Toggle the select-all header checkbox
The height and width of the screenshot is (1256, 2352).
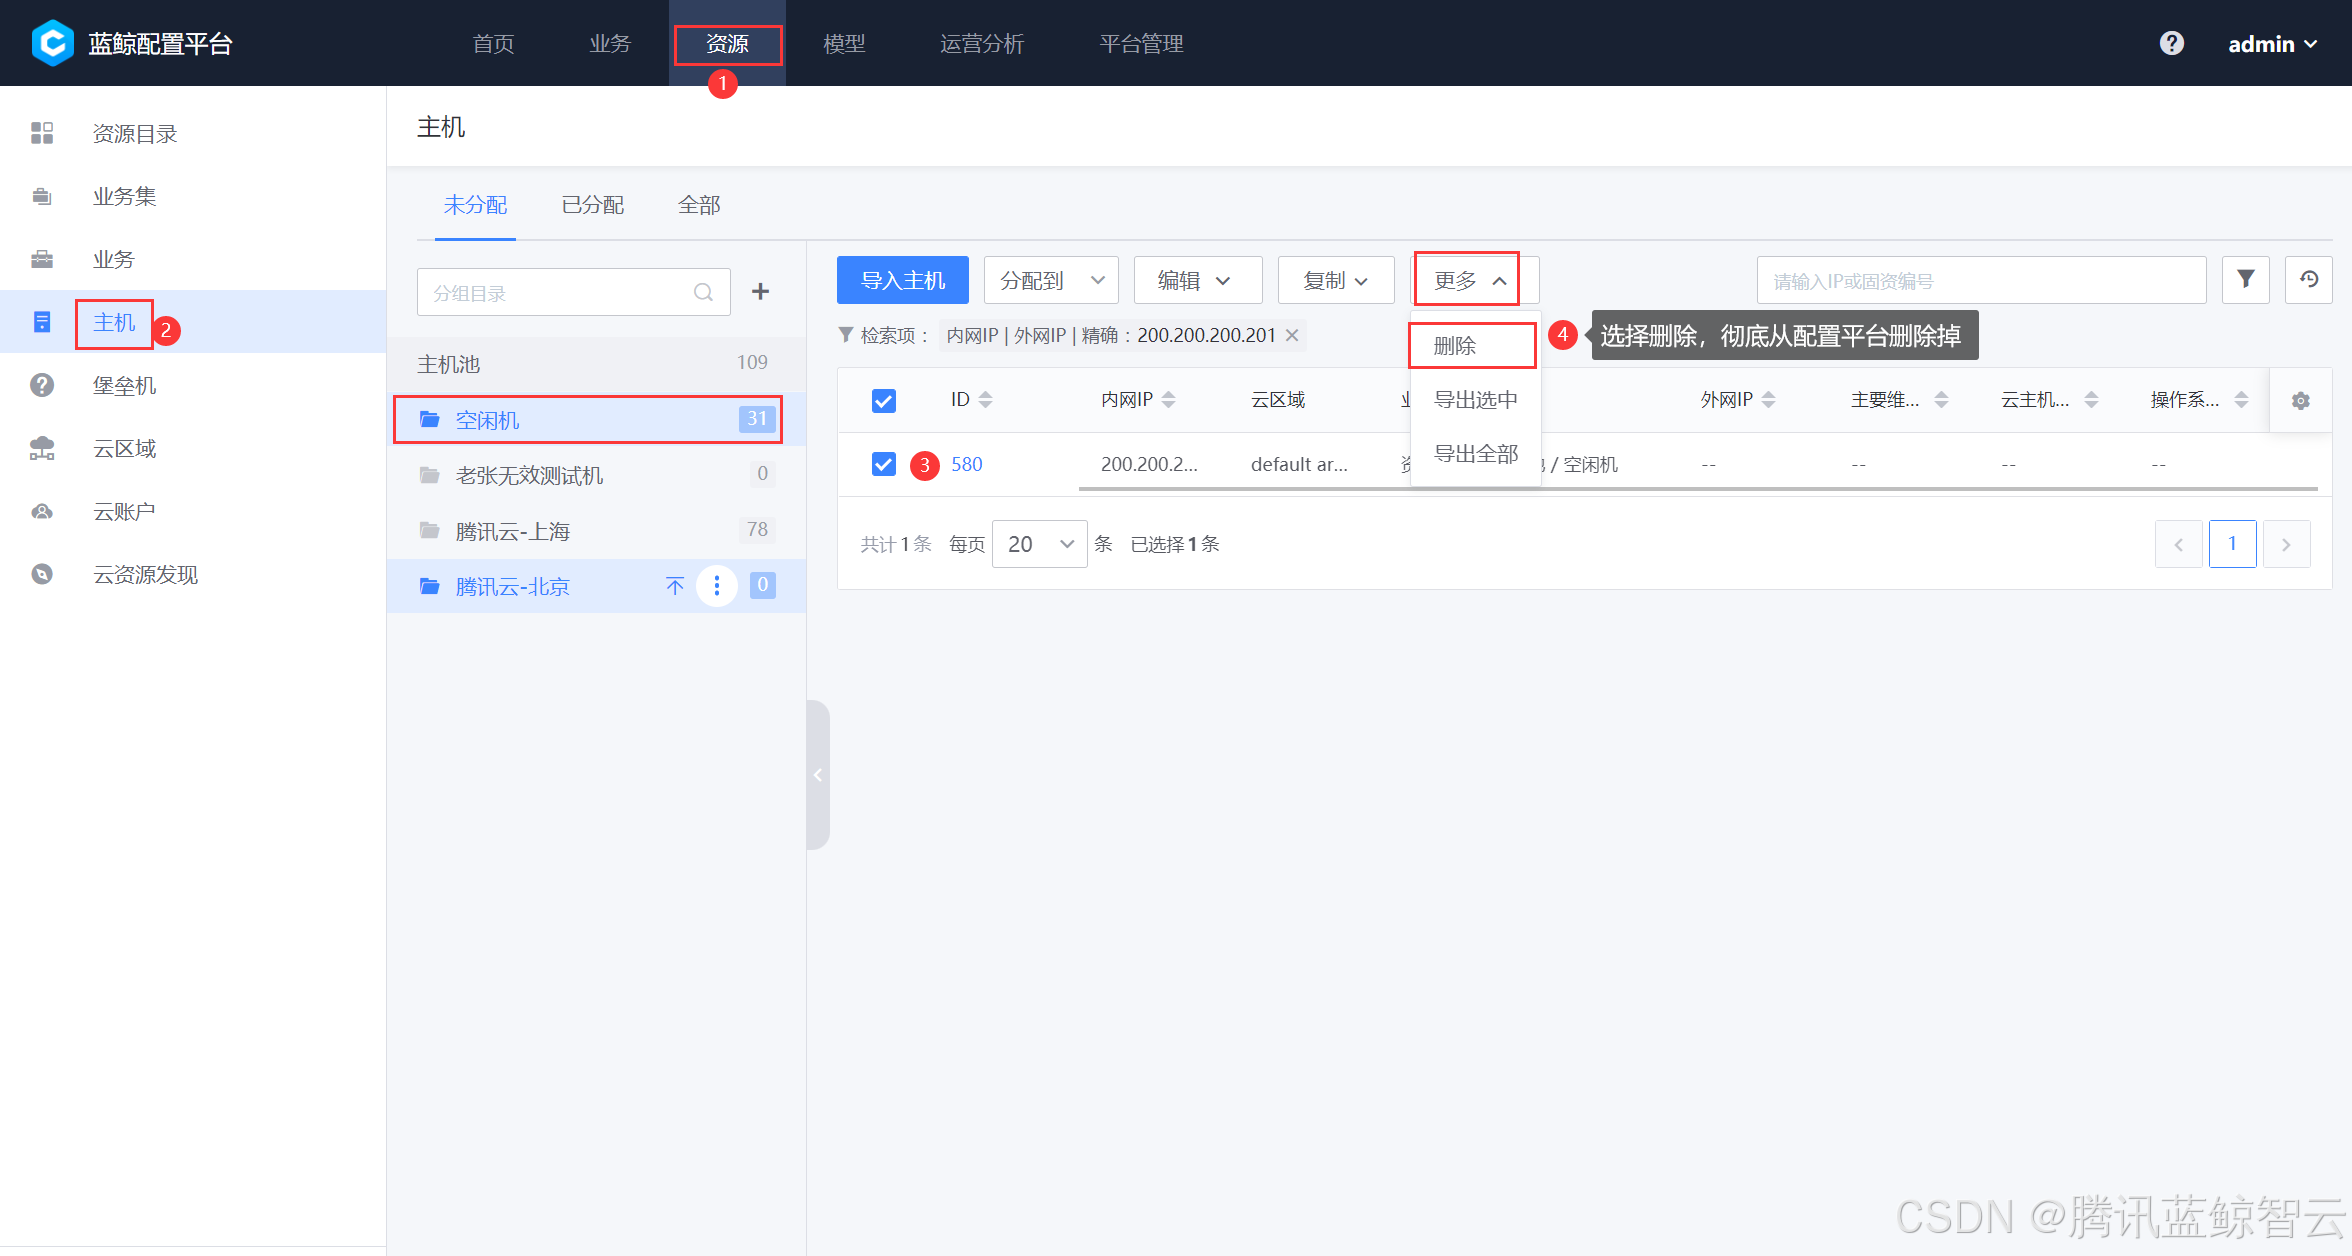883,400
